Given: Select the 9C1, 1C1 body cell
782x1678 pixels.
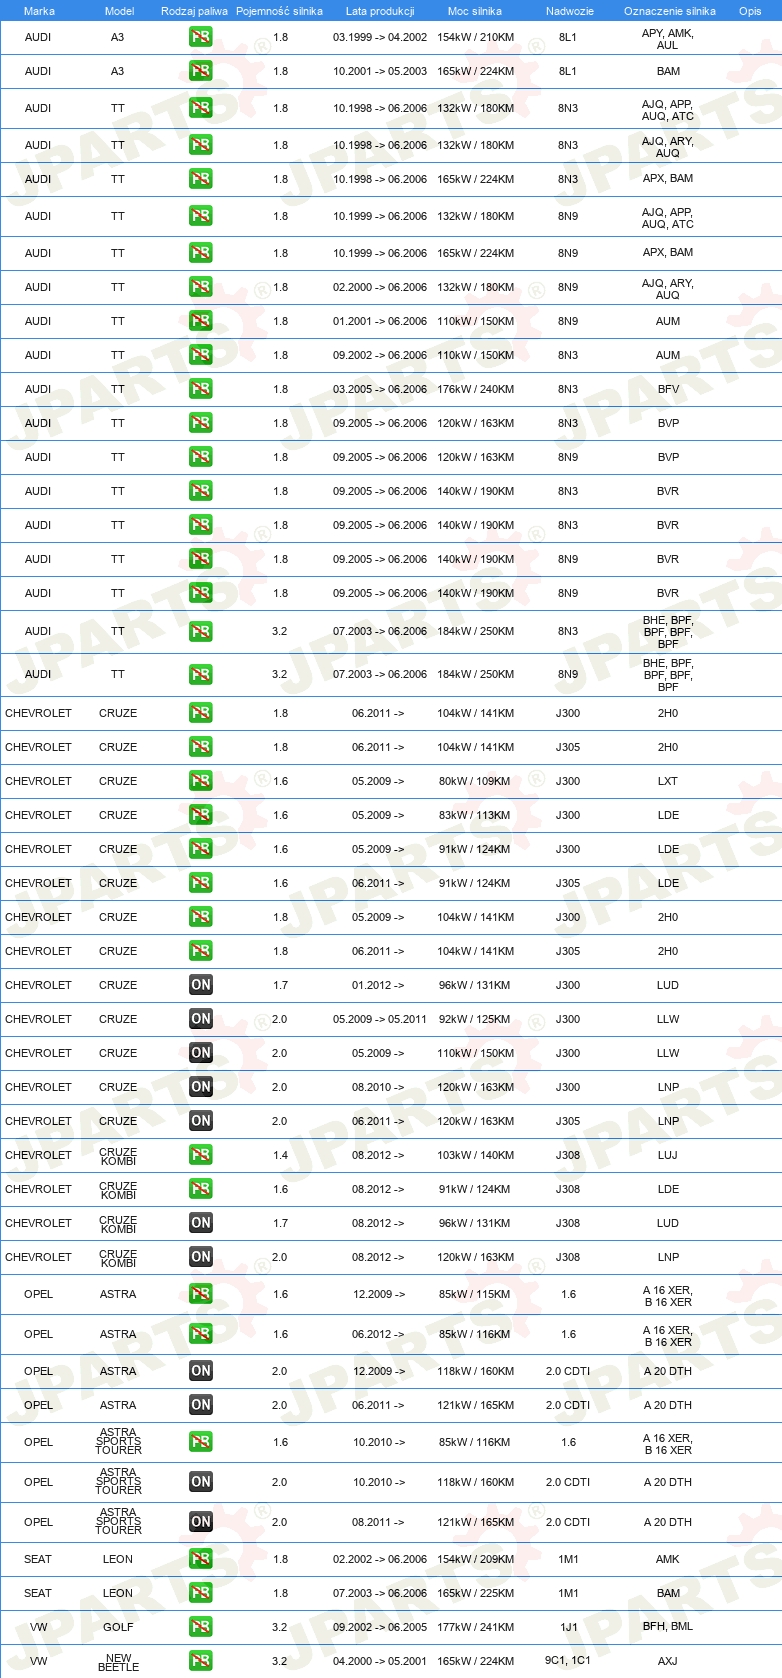Looking at the screenshot, I should click(568, 1661).
